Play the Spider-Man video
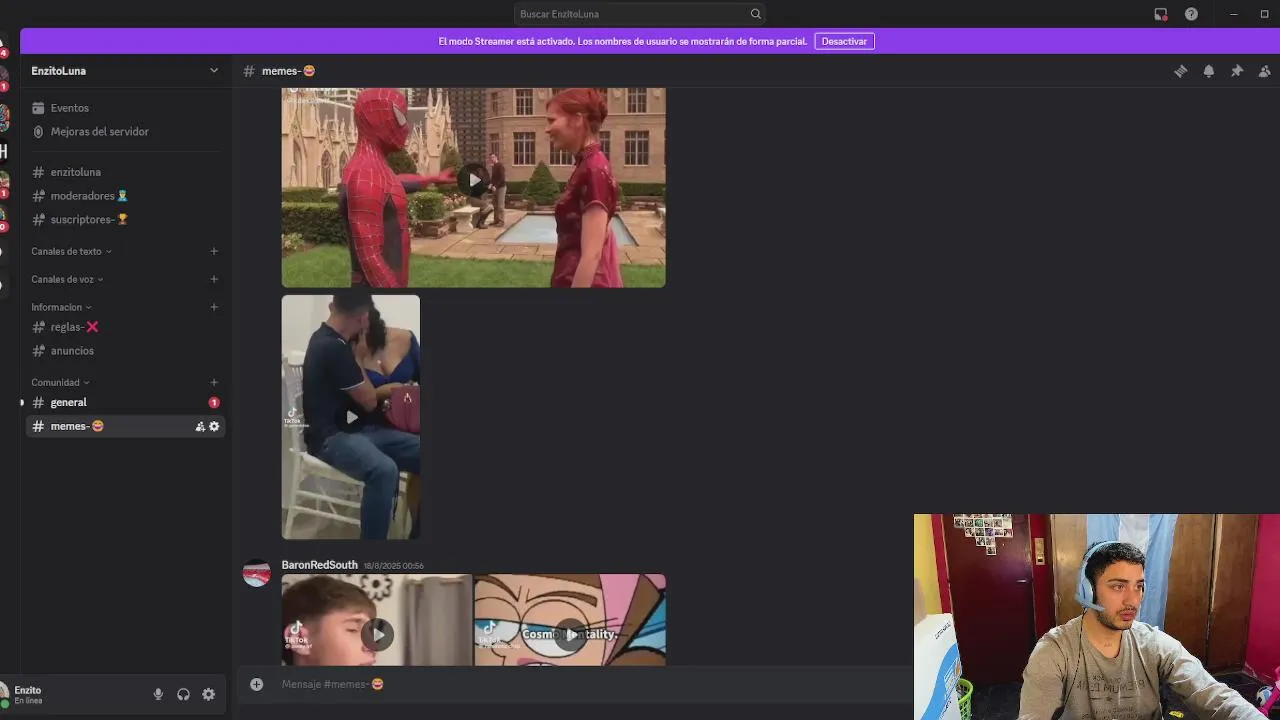The height and width of the screenshot is (720, 1280). pyautogui.click(x=474, y=180)
